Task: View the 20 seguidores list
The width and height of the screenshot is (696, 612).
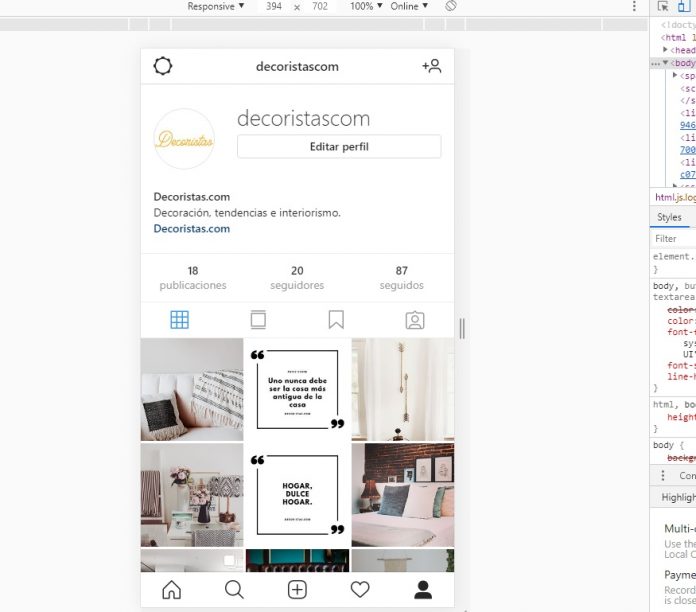Action: [x=297, y=278]
